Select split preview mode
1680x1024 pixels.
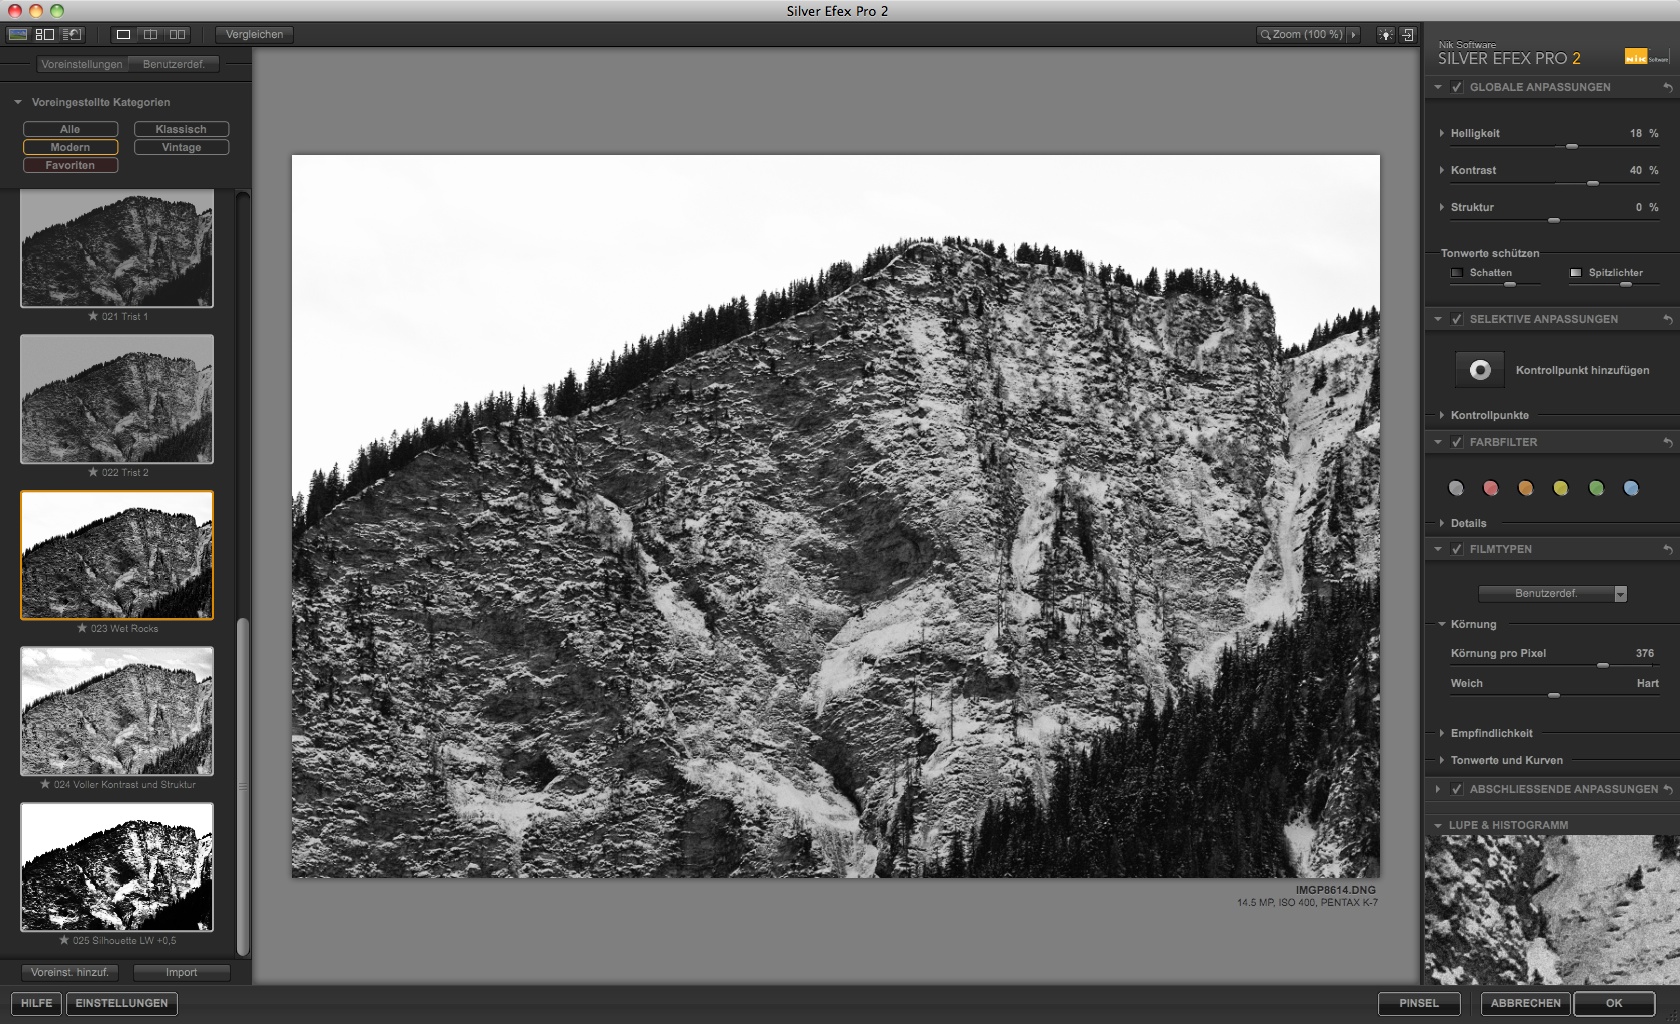click(x=150, y=34)
